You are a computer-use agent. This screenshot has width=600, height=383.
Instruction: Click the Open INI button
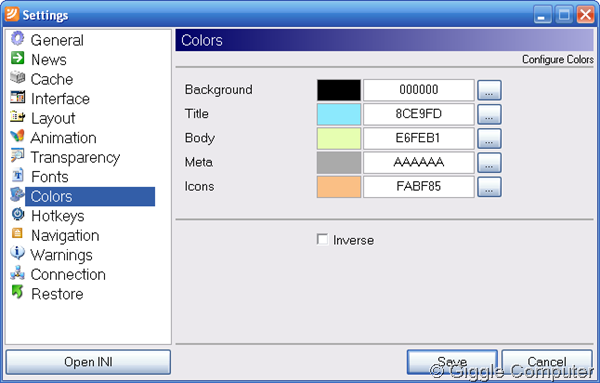[88, 362]
